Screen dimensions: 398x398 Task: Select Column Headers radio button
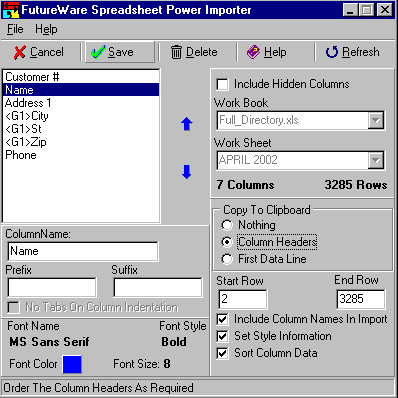(227, 242)
